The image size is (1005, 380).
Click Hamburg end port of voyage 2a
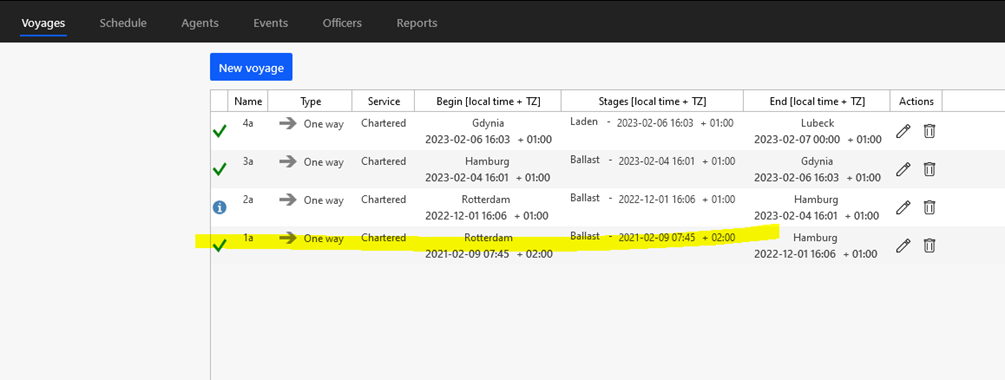tap(817, 199)
